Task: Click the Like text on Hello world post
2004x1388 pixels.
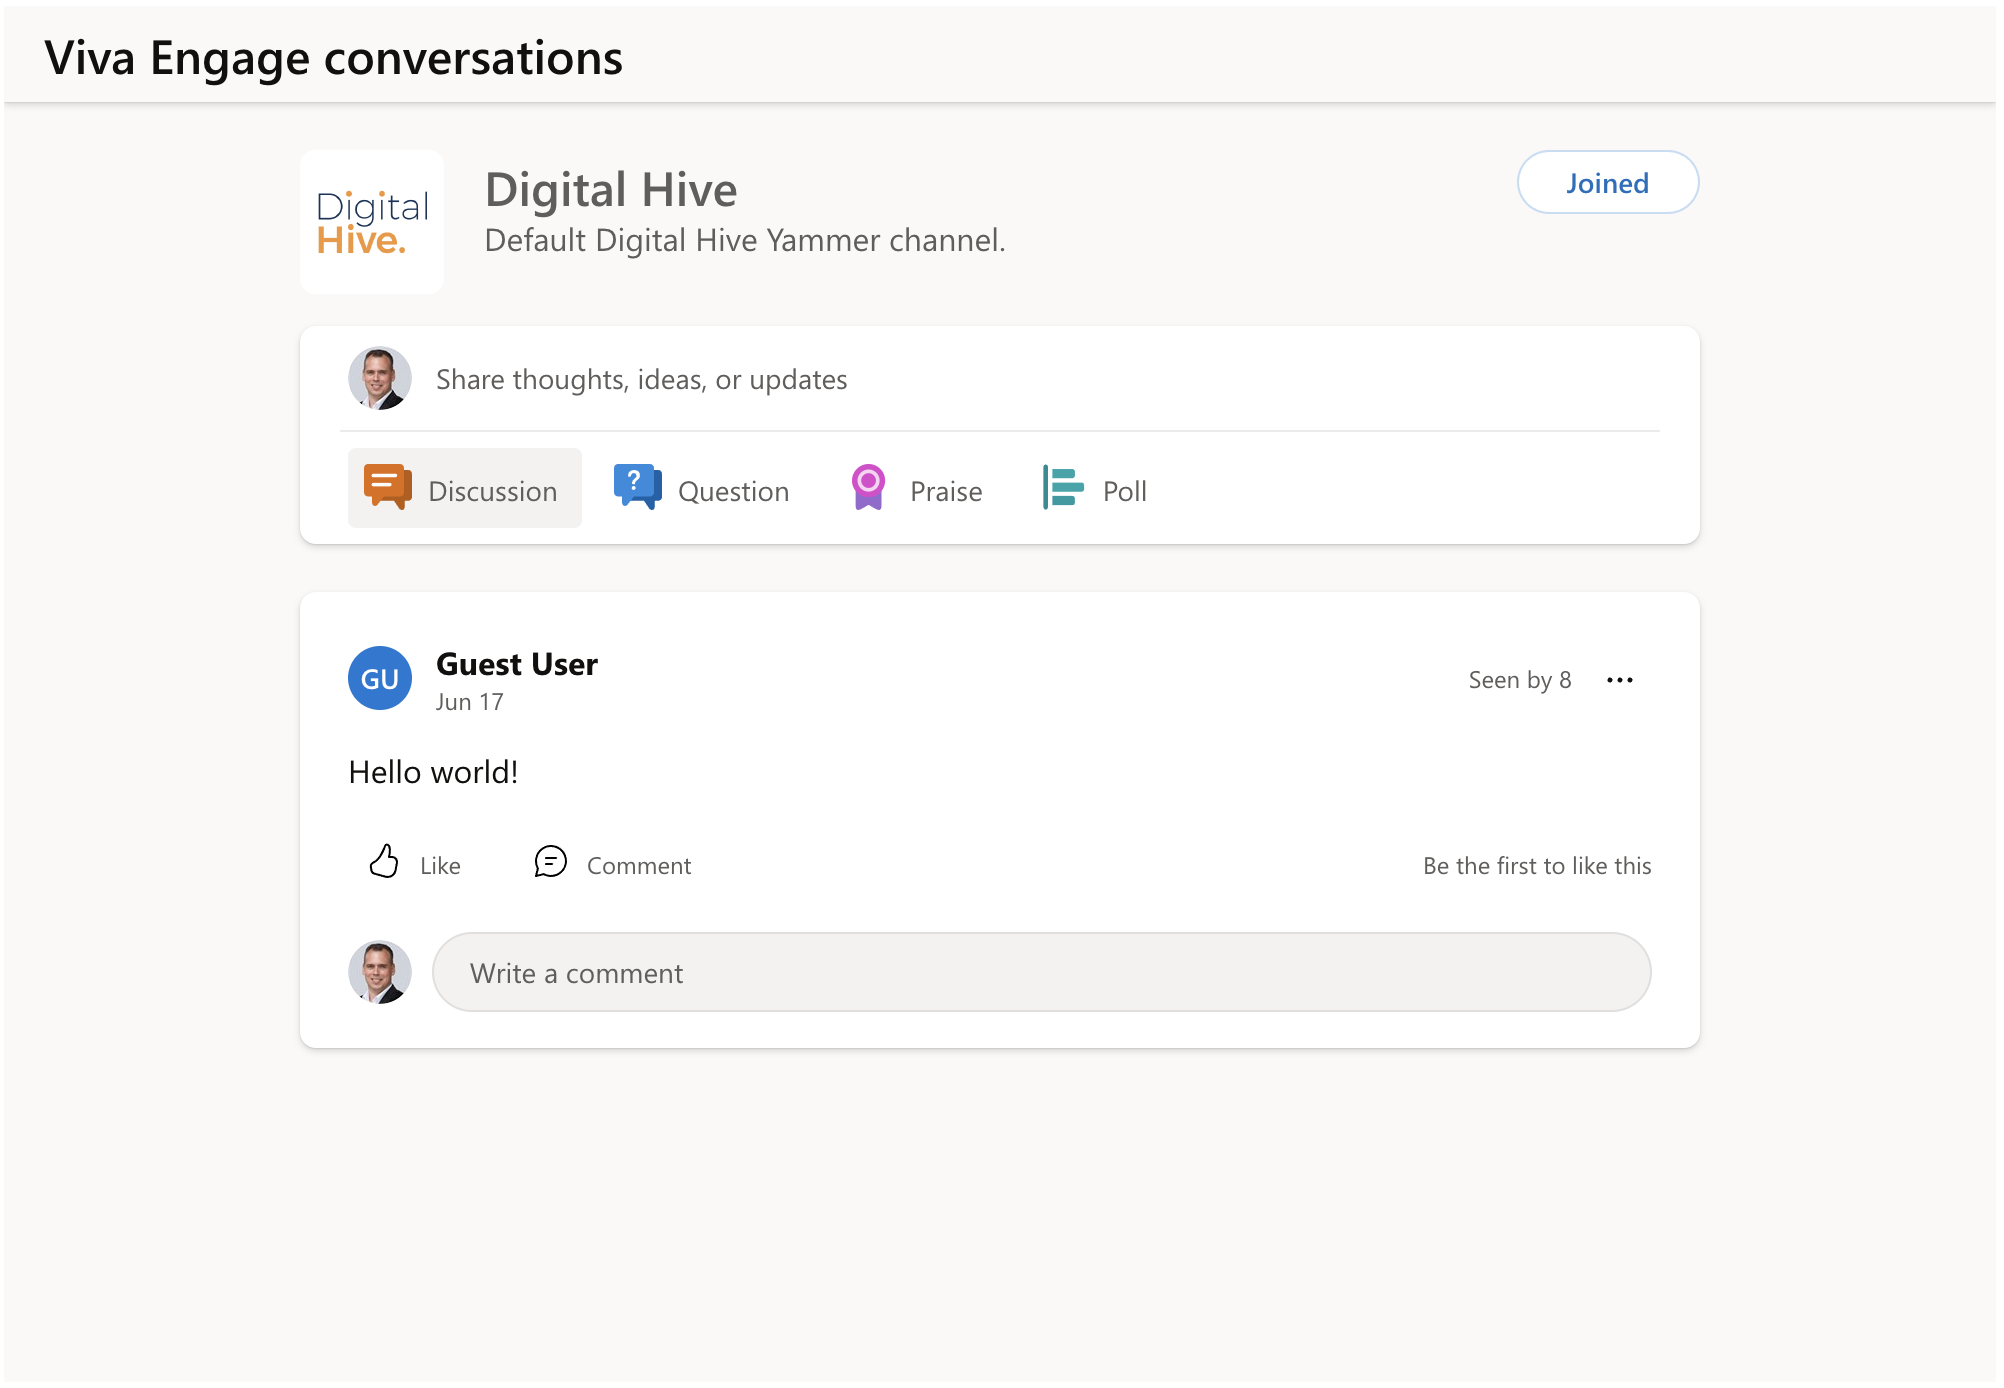Action: coord(440,866)
